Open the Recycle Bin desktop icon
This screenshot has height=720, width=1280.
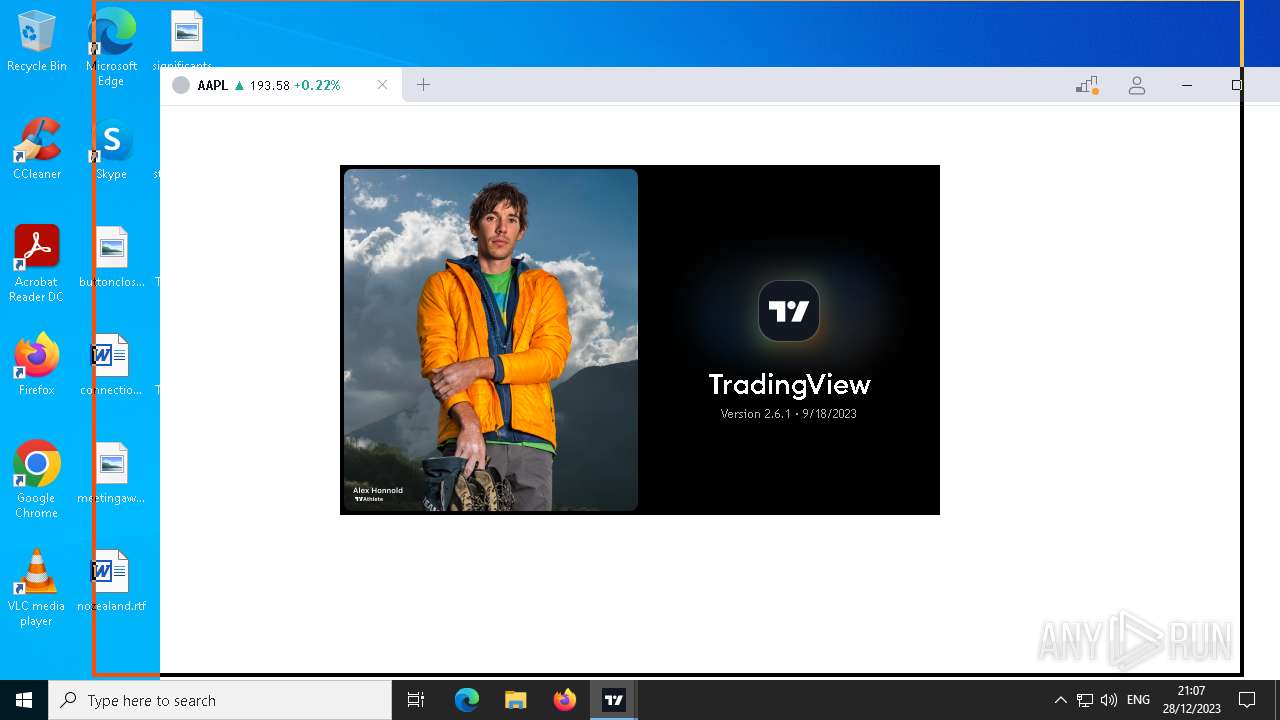coord(37,41)
